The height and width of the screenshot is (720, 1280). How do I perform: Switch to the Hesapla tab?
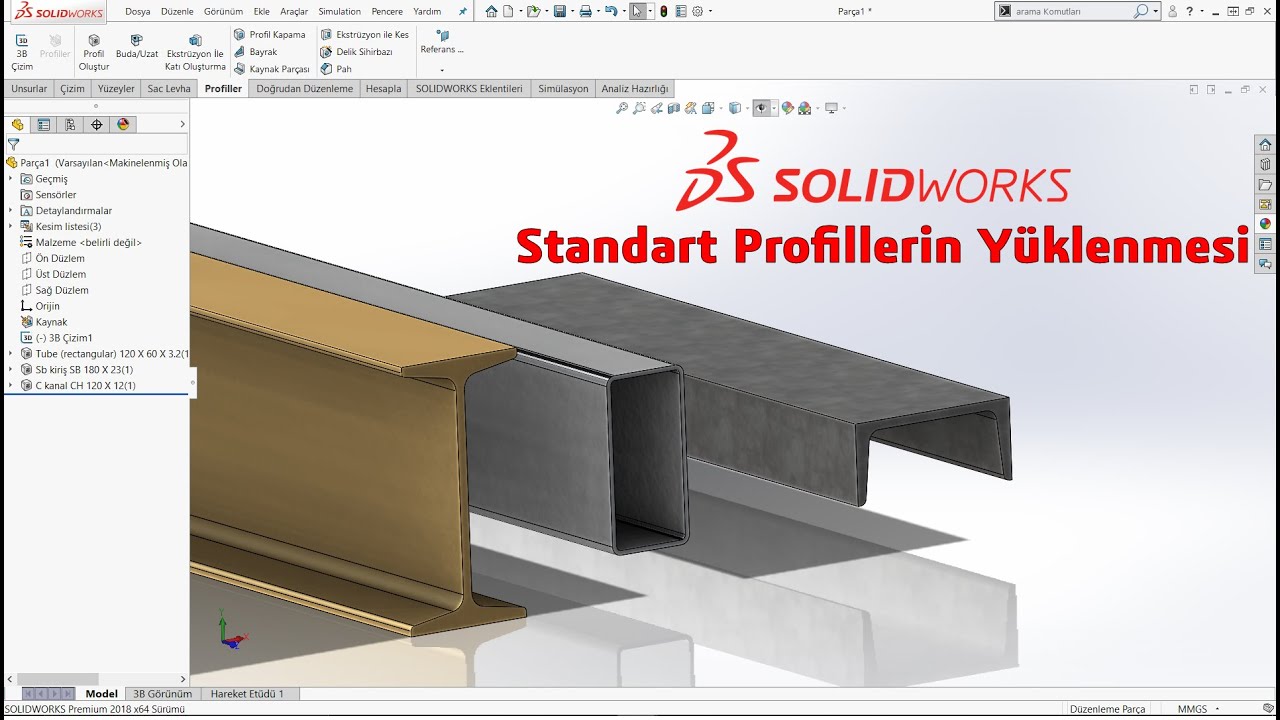pyautogui.click(x=383, y=89)
